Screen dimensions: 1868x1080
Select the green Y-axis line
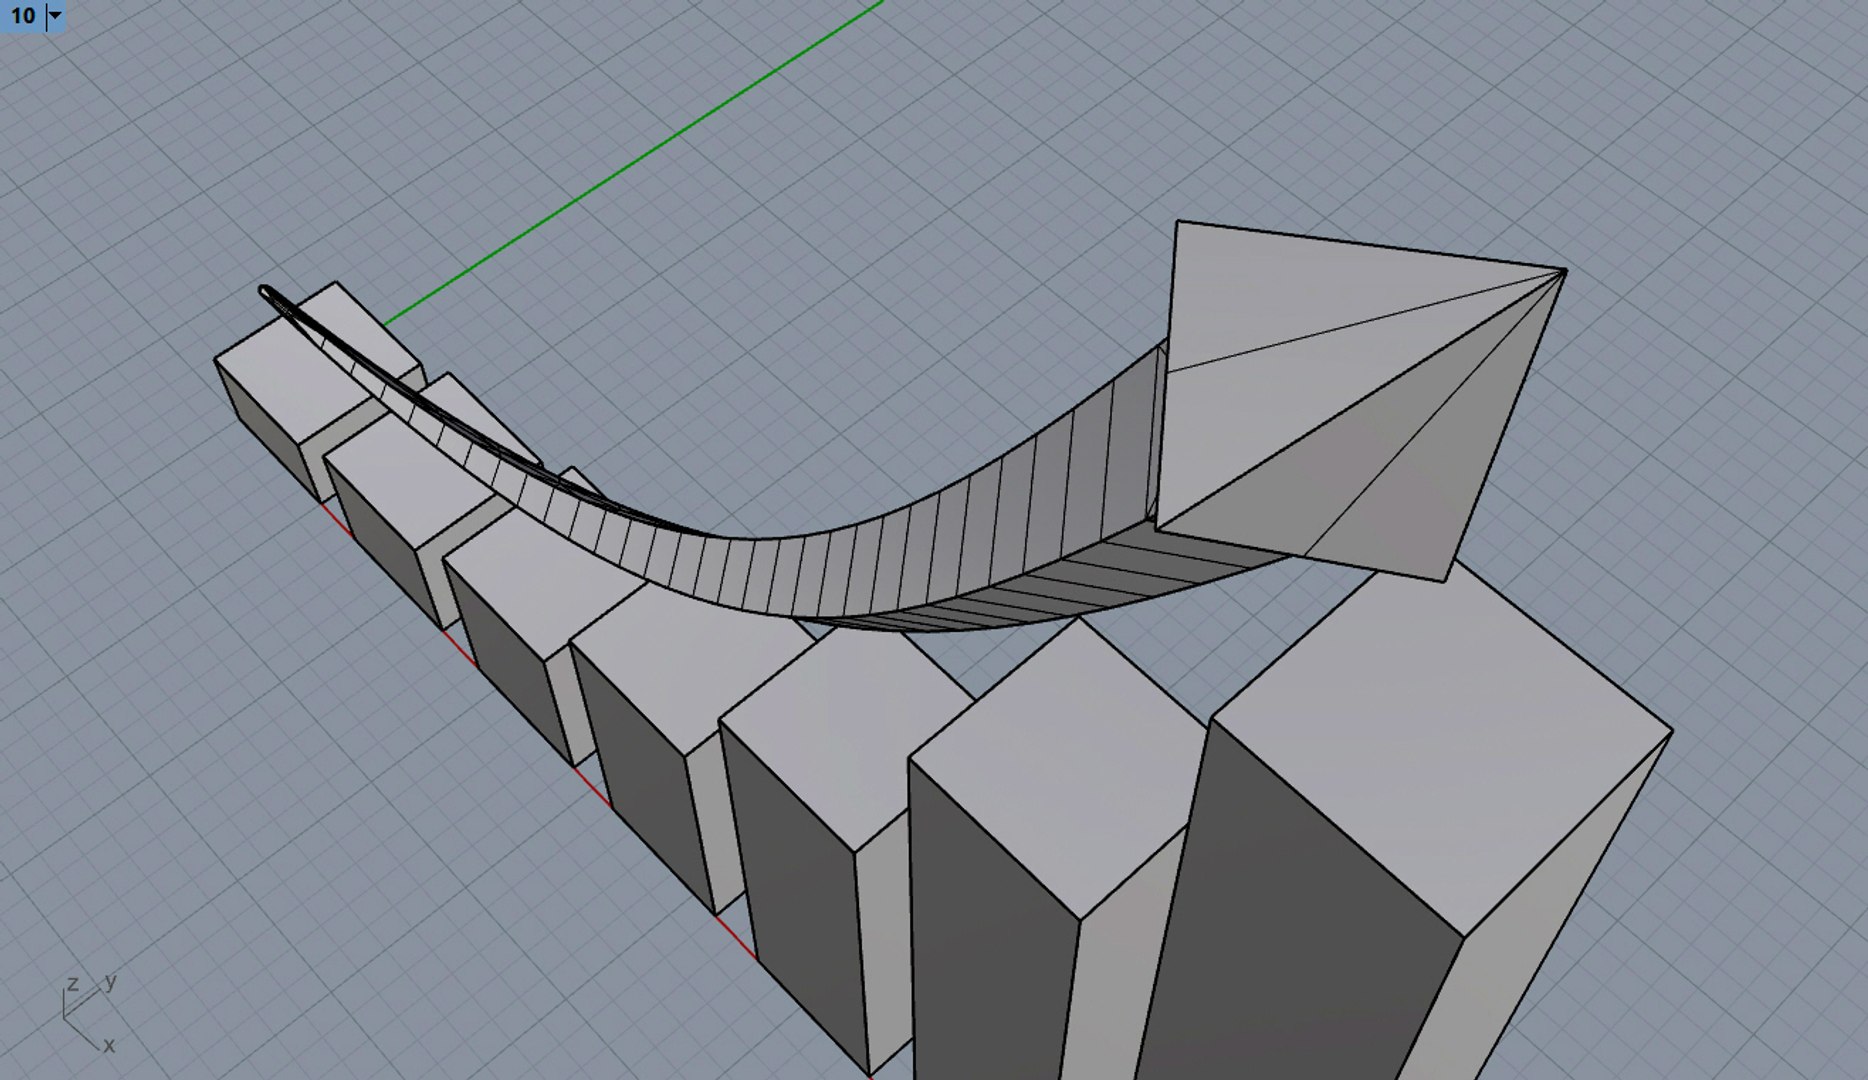coord(633,163)
